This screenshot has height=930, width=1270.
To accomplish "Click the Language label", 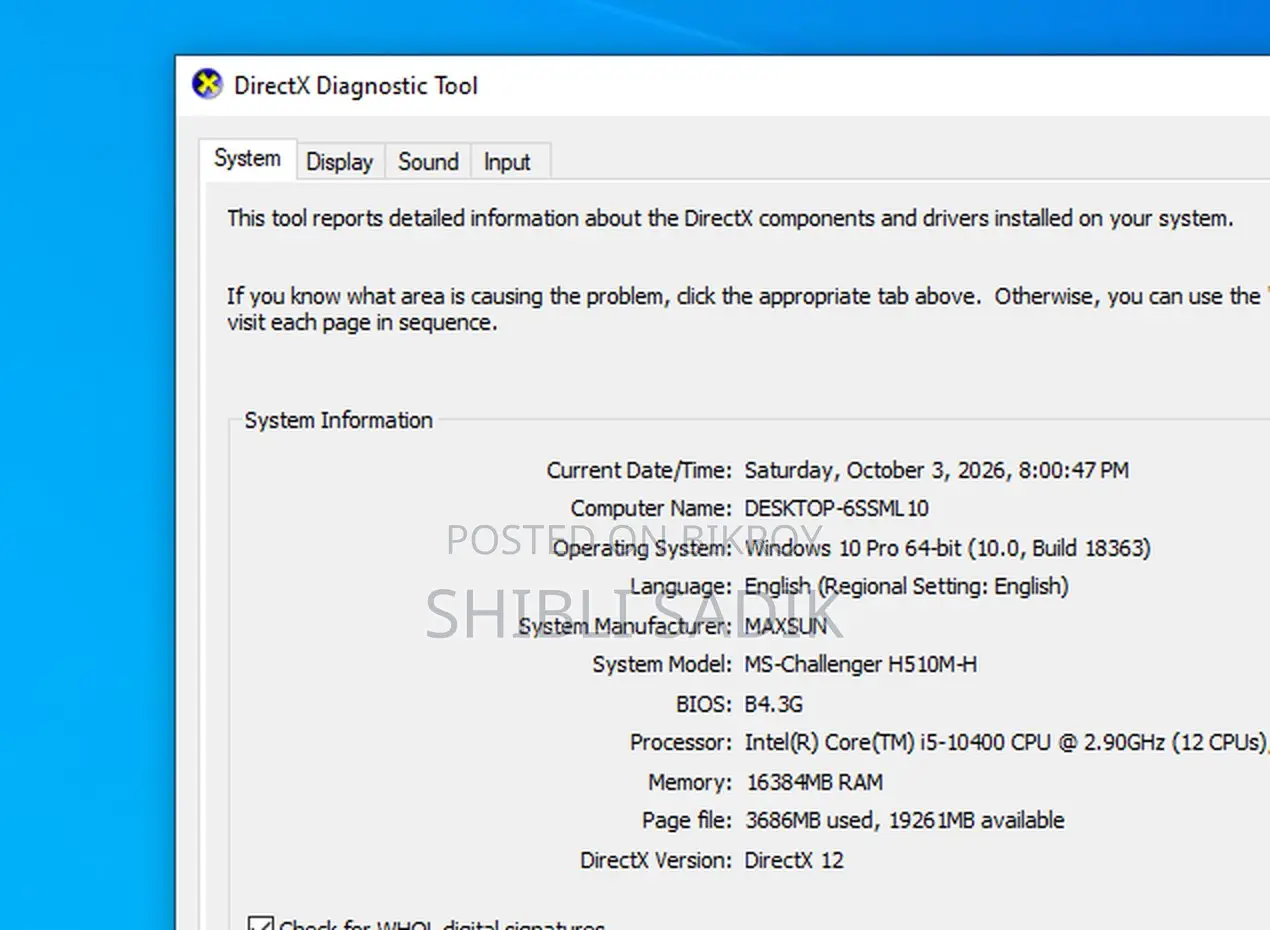I will click(681, 587).
